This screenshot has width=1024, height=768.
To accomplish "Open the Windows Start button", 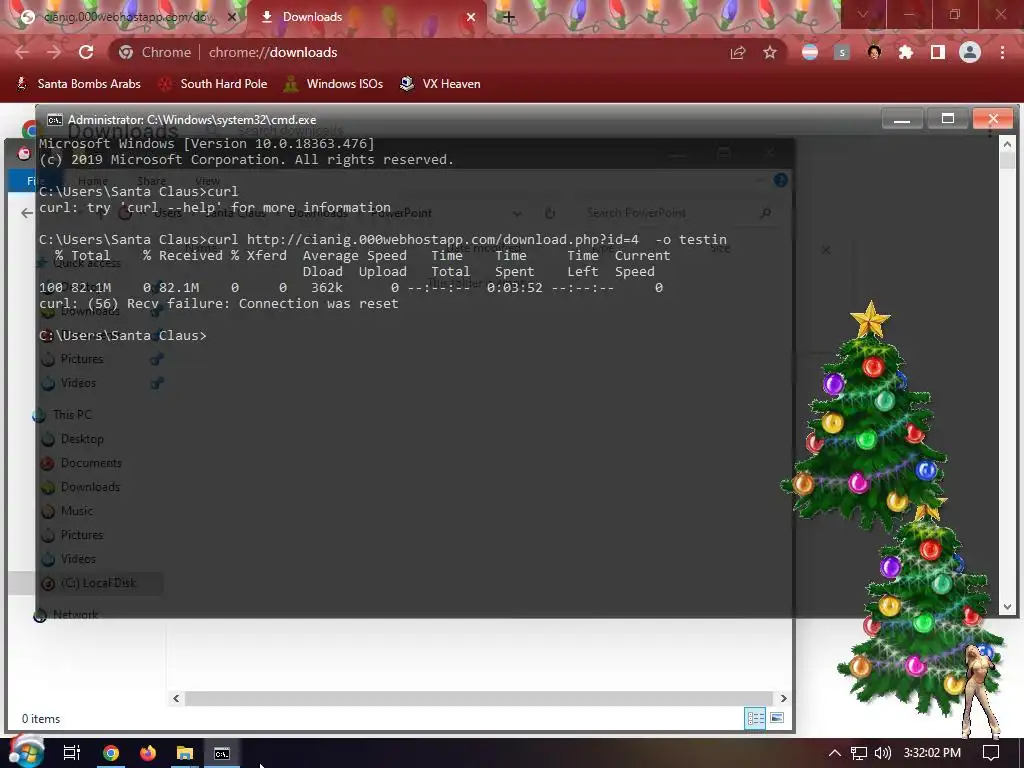I will pyautogui.click(x=25, y=752).
